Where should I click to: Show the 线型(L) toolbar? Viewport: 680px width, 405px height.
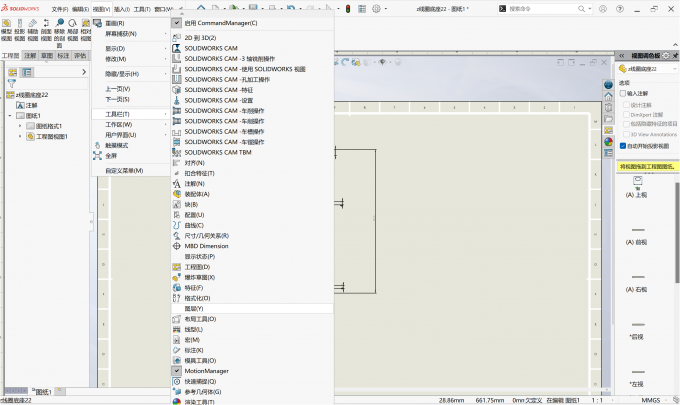(x=252, y=329)
